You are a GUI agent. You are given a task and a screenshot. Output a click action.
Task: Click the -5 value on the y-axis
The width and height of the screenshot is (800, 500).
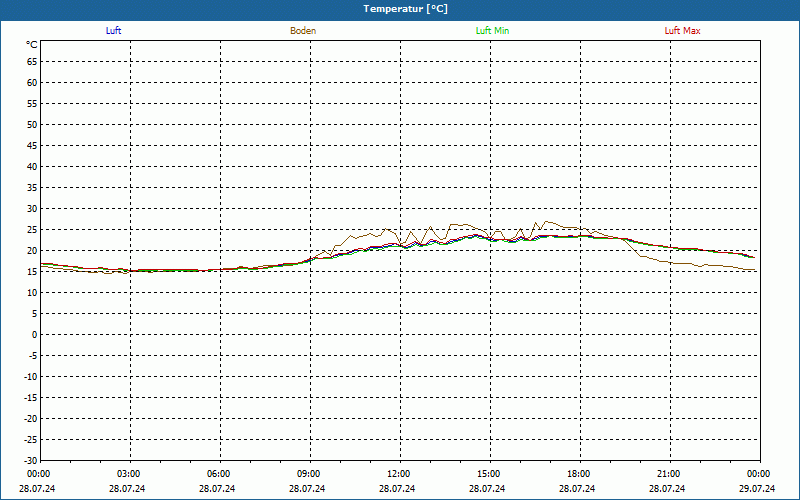tap(33, 356)
